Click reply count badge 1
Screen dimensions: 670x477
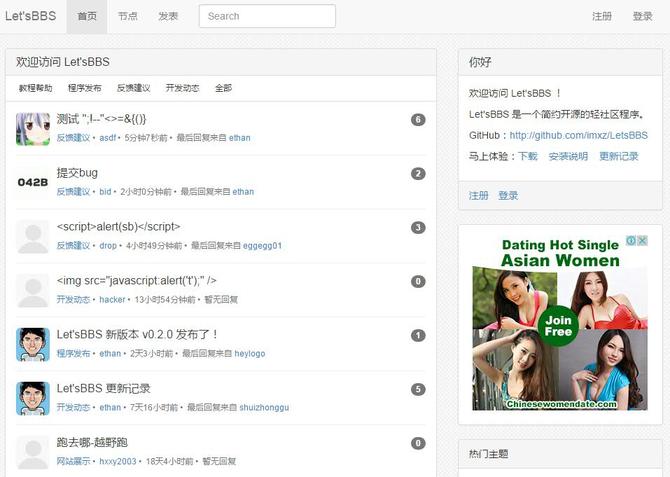(418, 336)
